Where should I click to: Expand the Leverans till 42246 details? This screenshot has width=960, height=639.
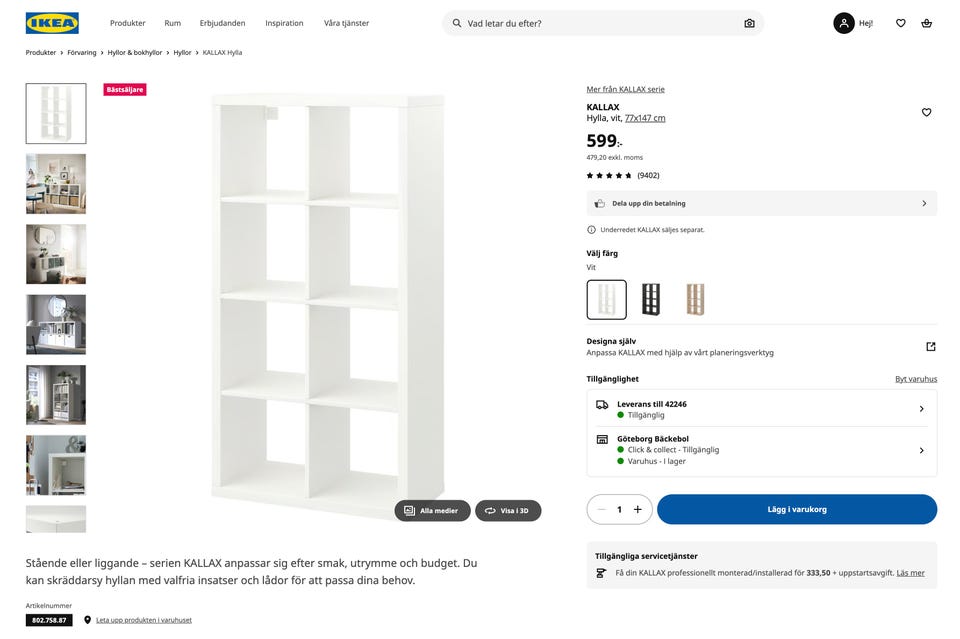click(x=762, y=408)
